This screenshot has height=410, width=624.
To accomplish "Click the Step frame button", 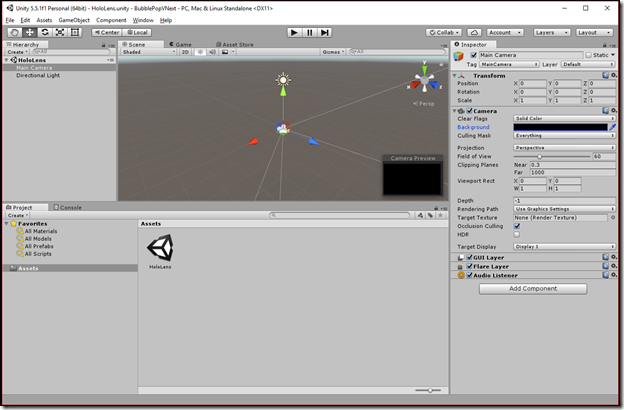I will point(325,32).
